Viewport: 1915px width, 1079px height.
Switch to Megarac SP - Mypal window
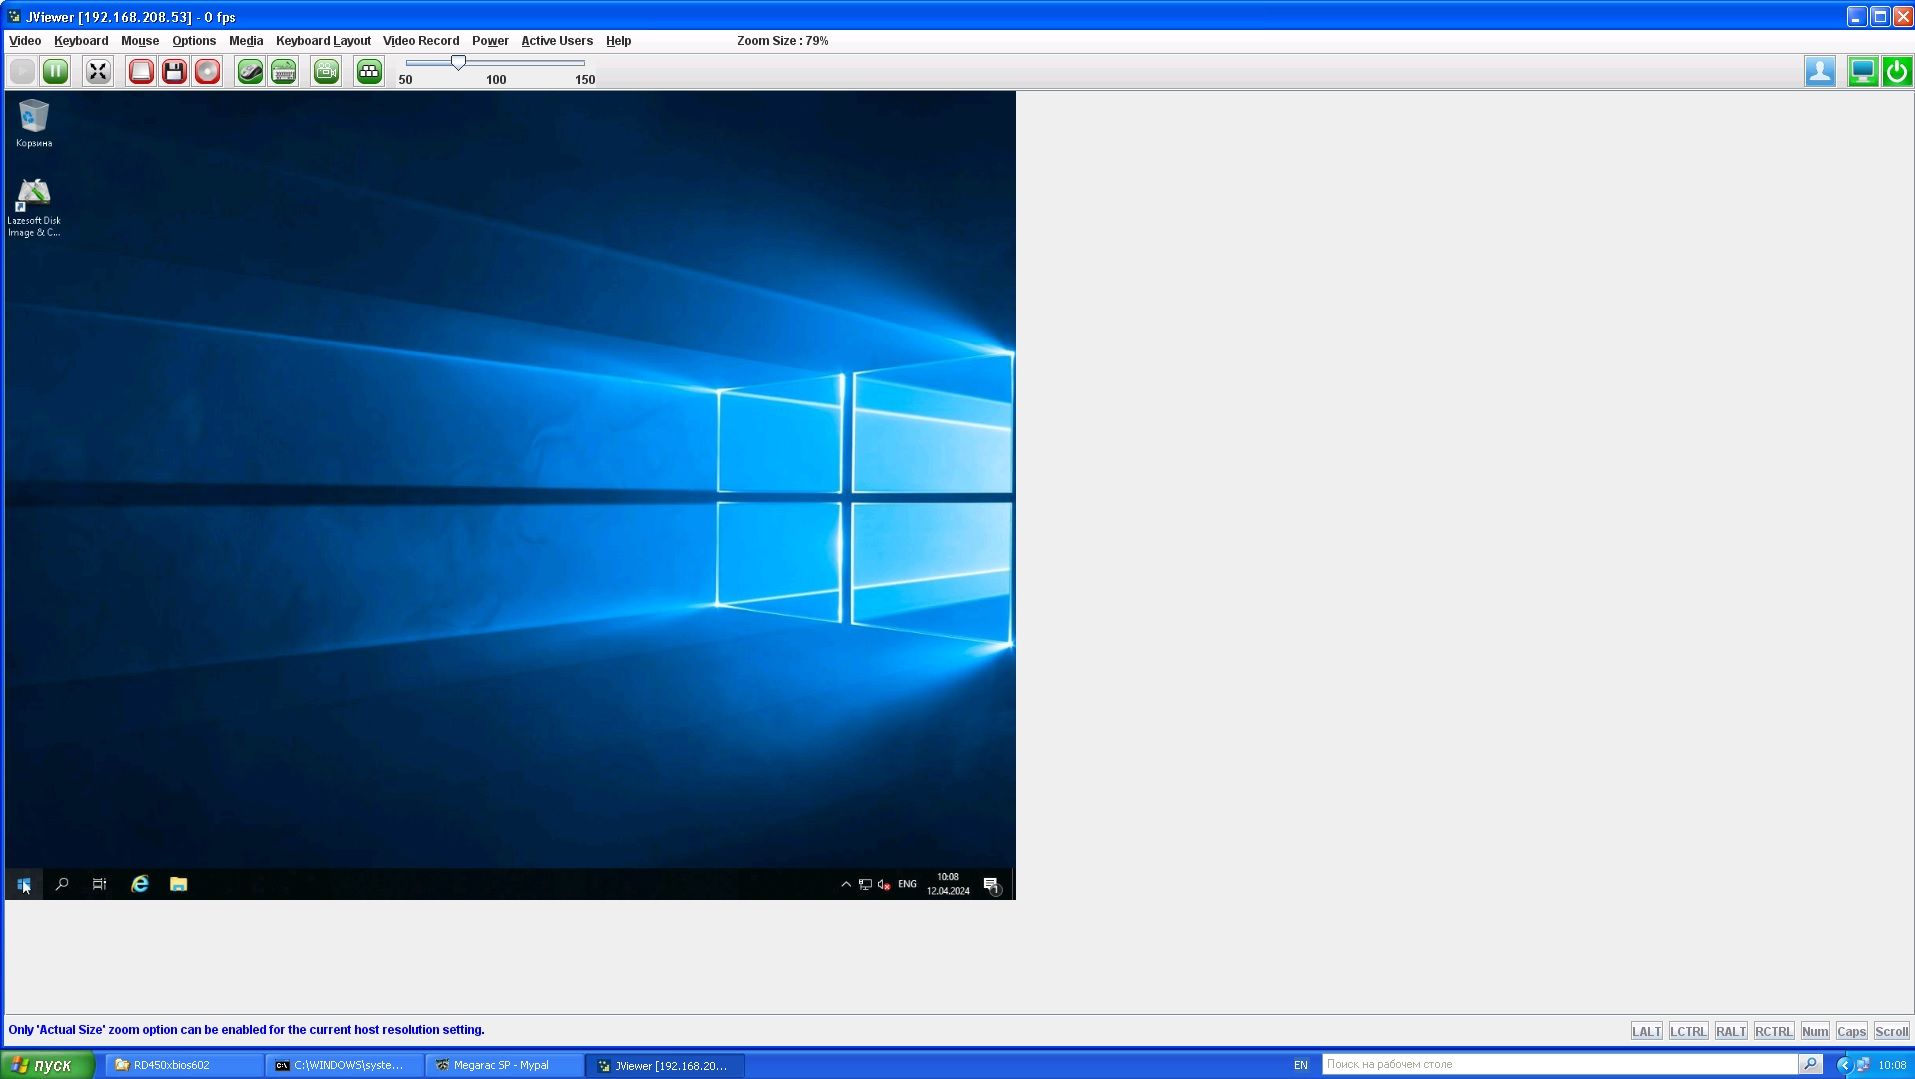pos(505,1065)
